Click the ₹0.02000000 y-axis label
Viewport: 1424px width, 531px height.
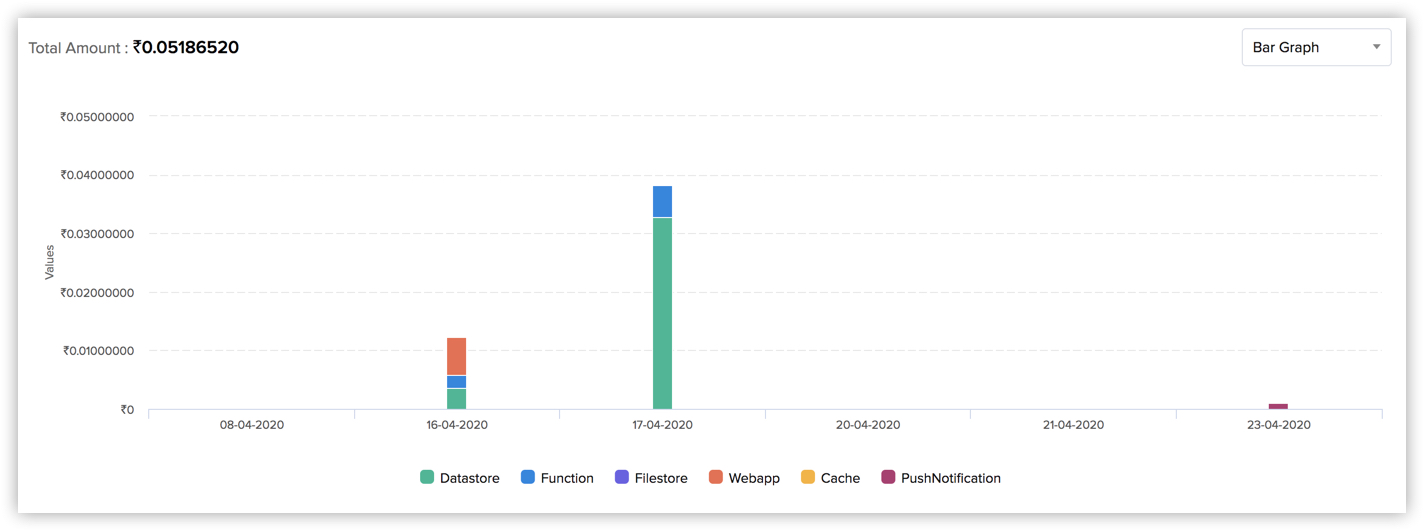click(98, 293)
